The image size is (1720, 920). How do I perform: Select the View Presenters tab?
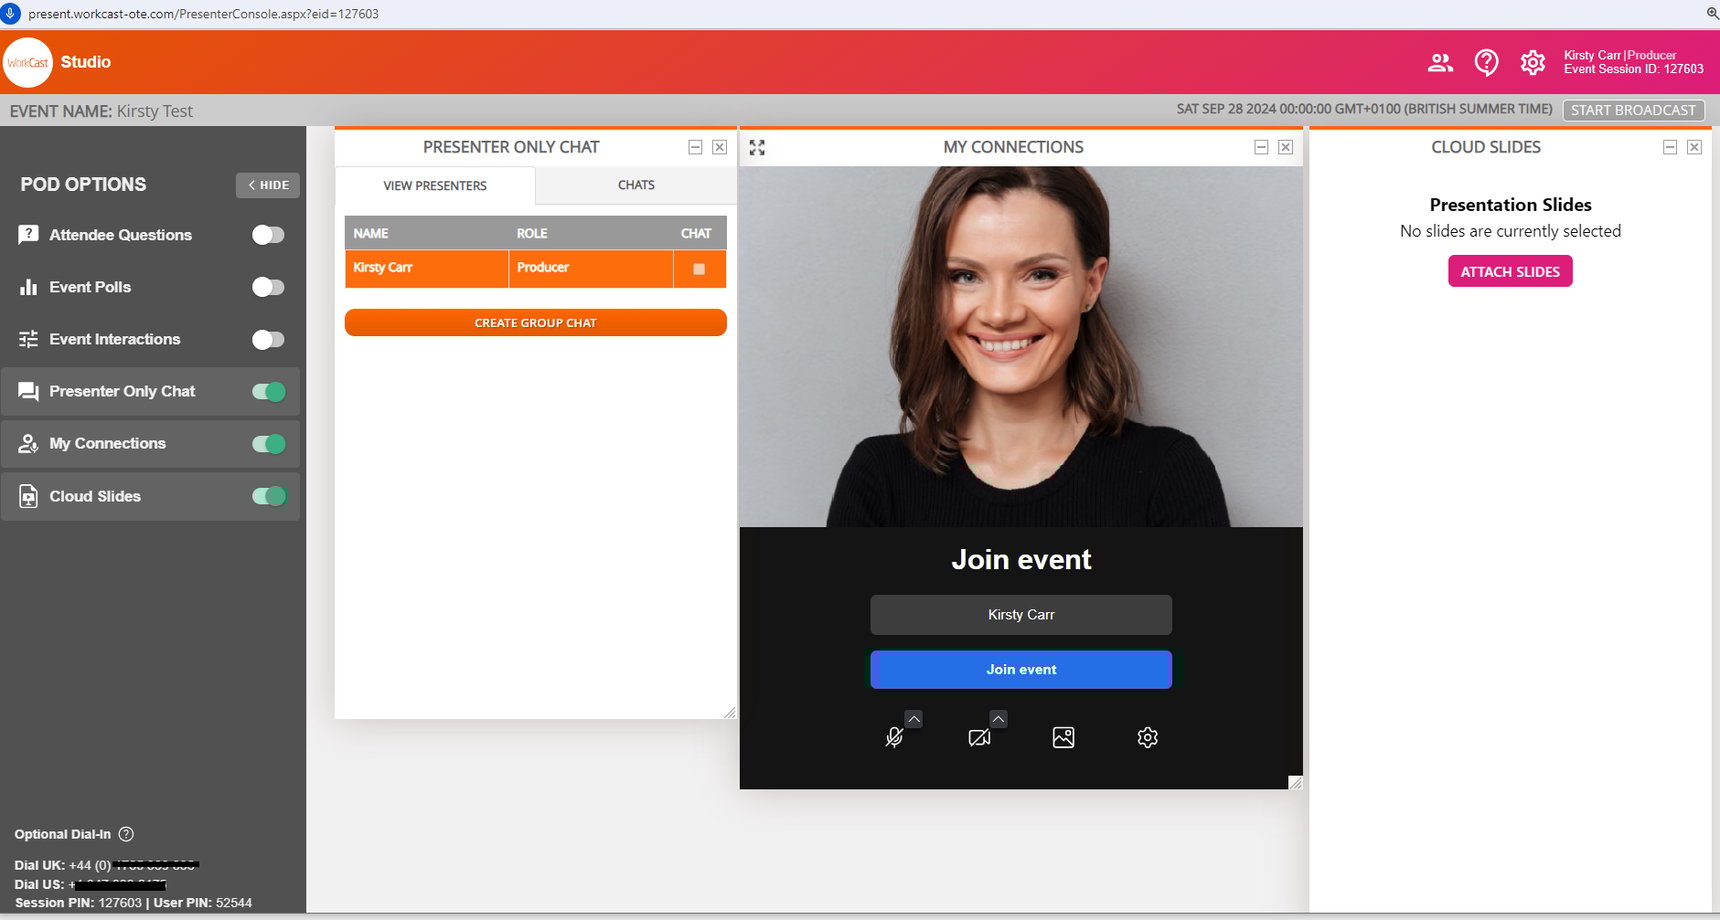(x=435, y=186)
